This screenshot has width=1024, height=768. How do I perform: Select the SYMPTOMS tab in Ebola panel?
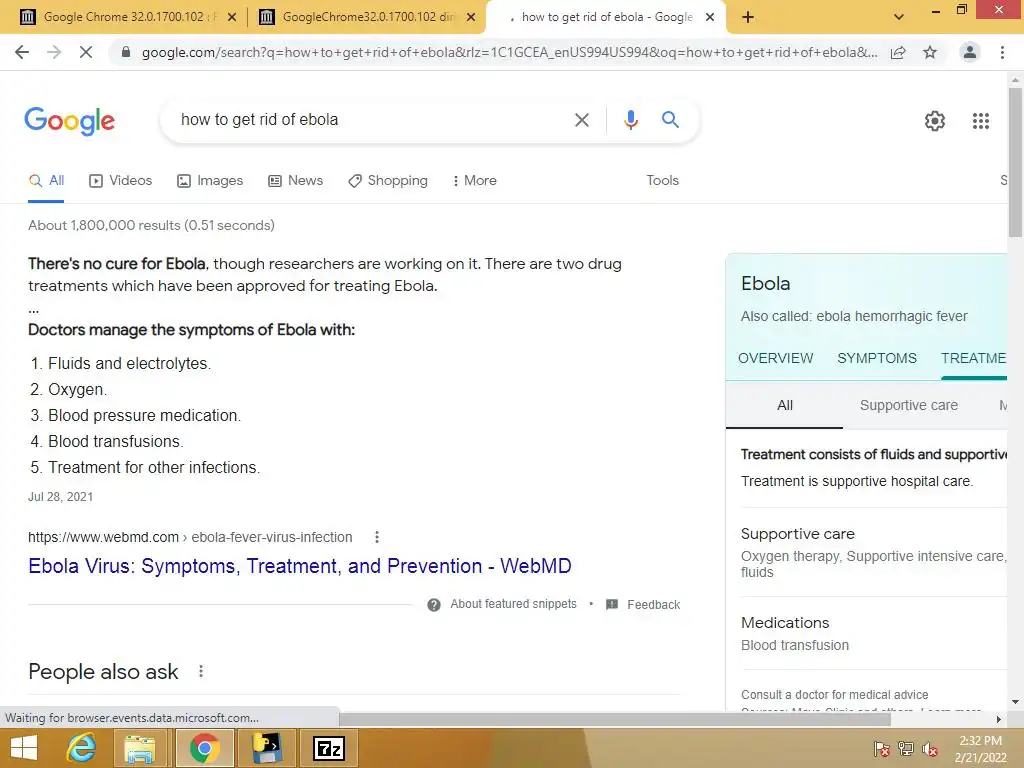pyautogui.click(x=876, y=359)
